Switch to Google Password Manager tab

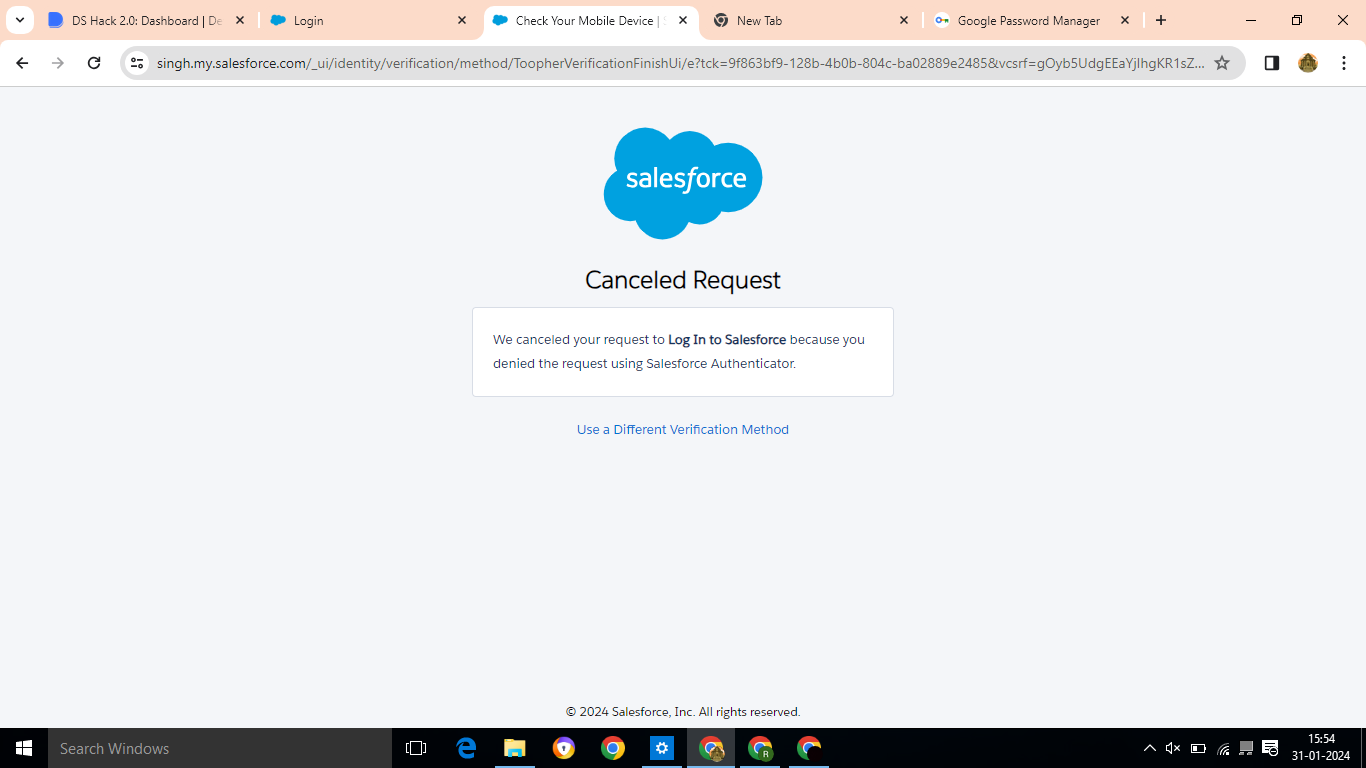click(1034, 20)
